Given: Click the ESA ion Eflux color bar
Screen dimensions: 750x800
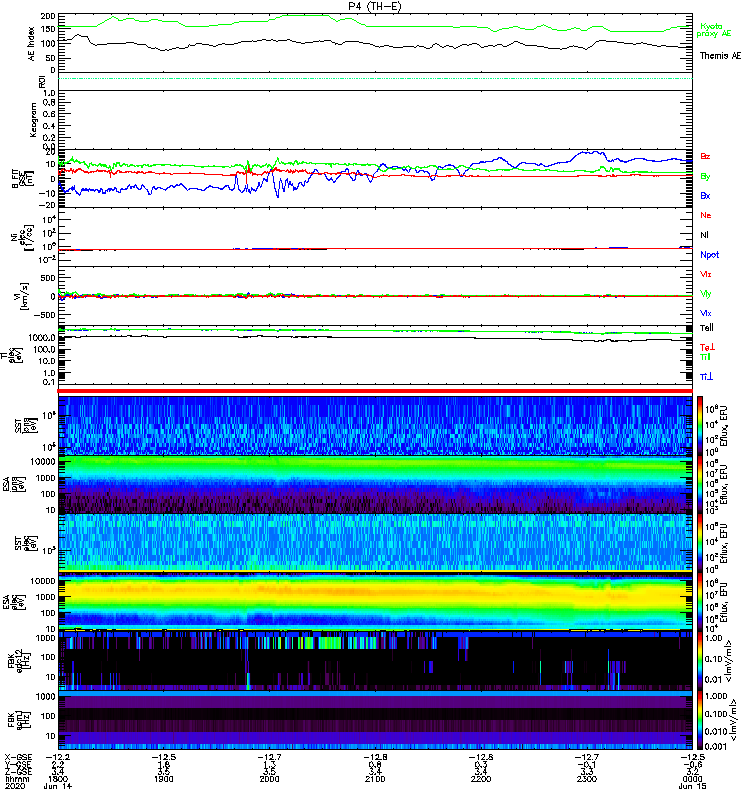Looking at the screenshot, I should tap(700, 485).
